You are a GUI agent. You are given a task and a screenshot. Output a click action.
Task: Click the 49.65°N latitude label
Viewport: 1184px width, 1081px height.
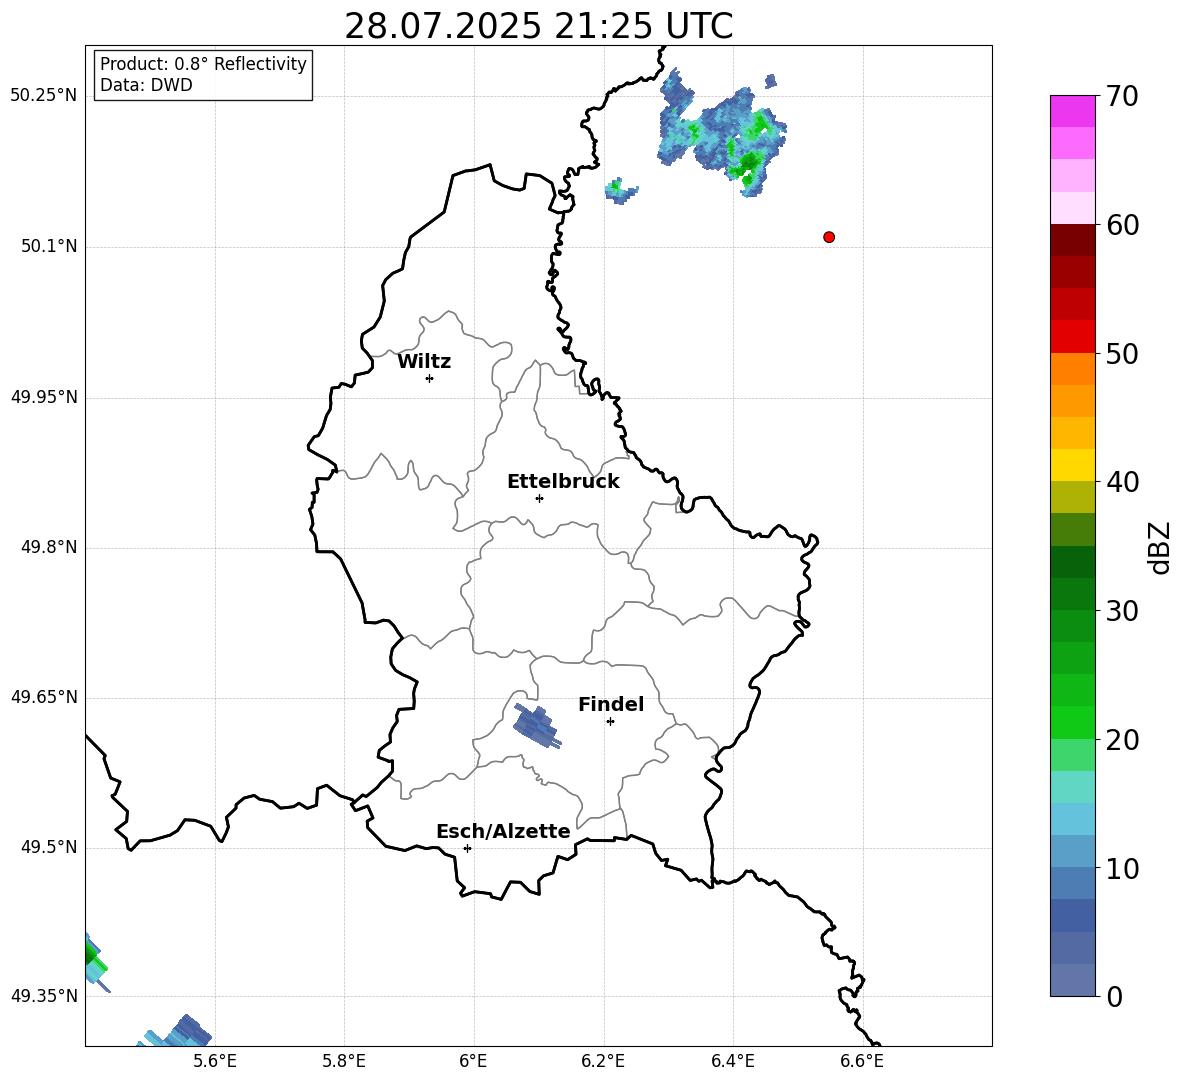[43, 697]
